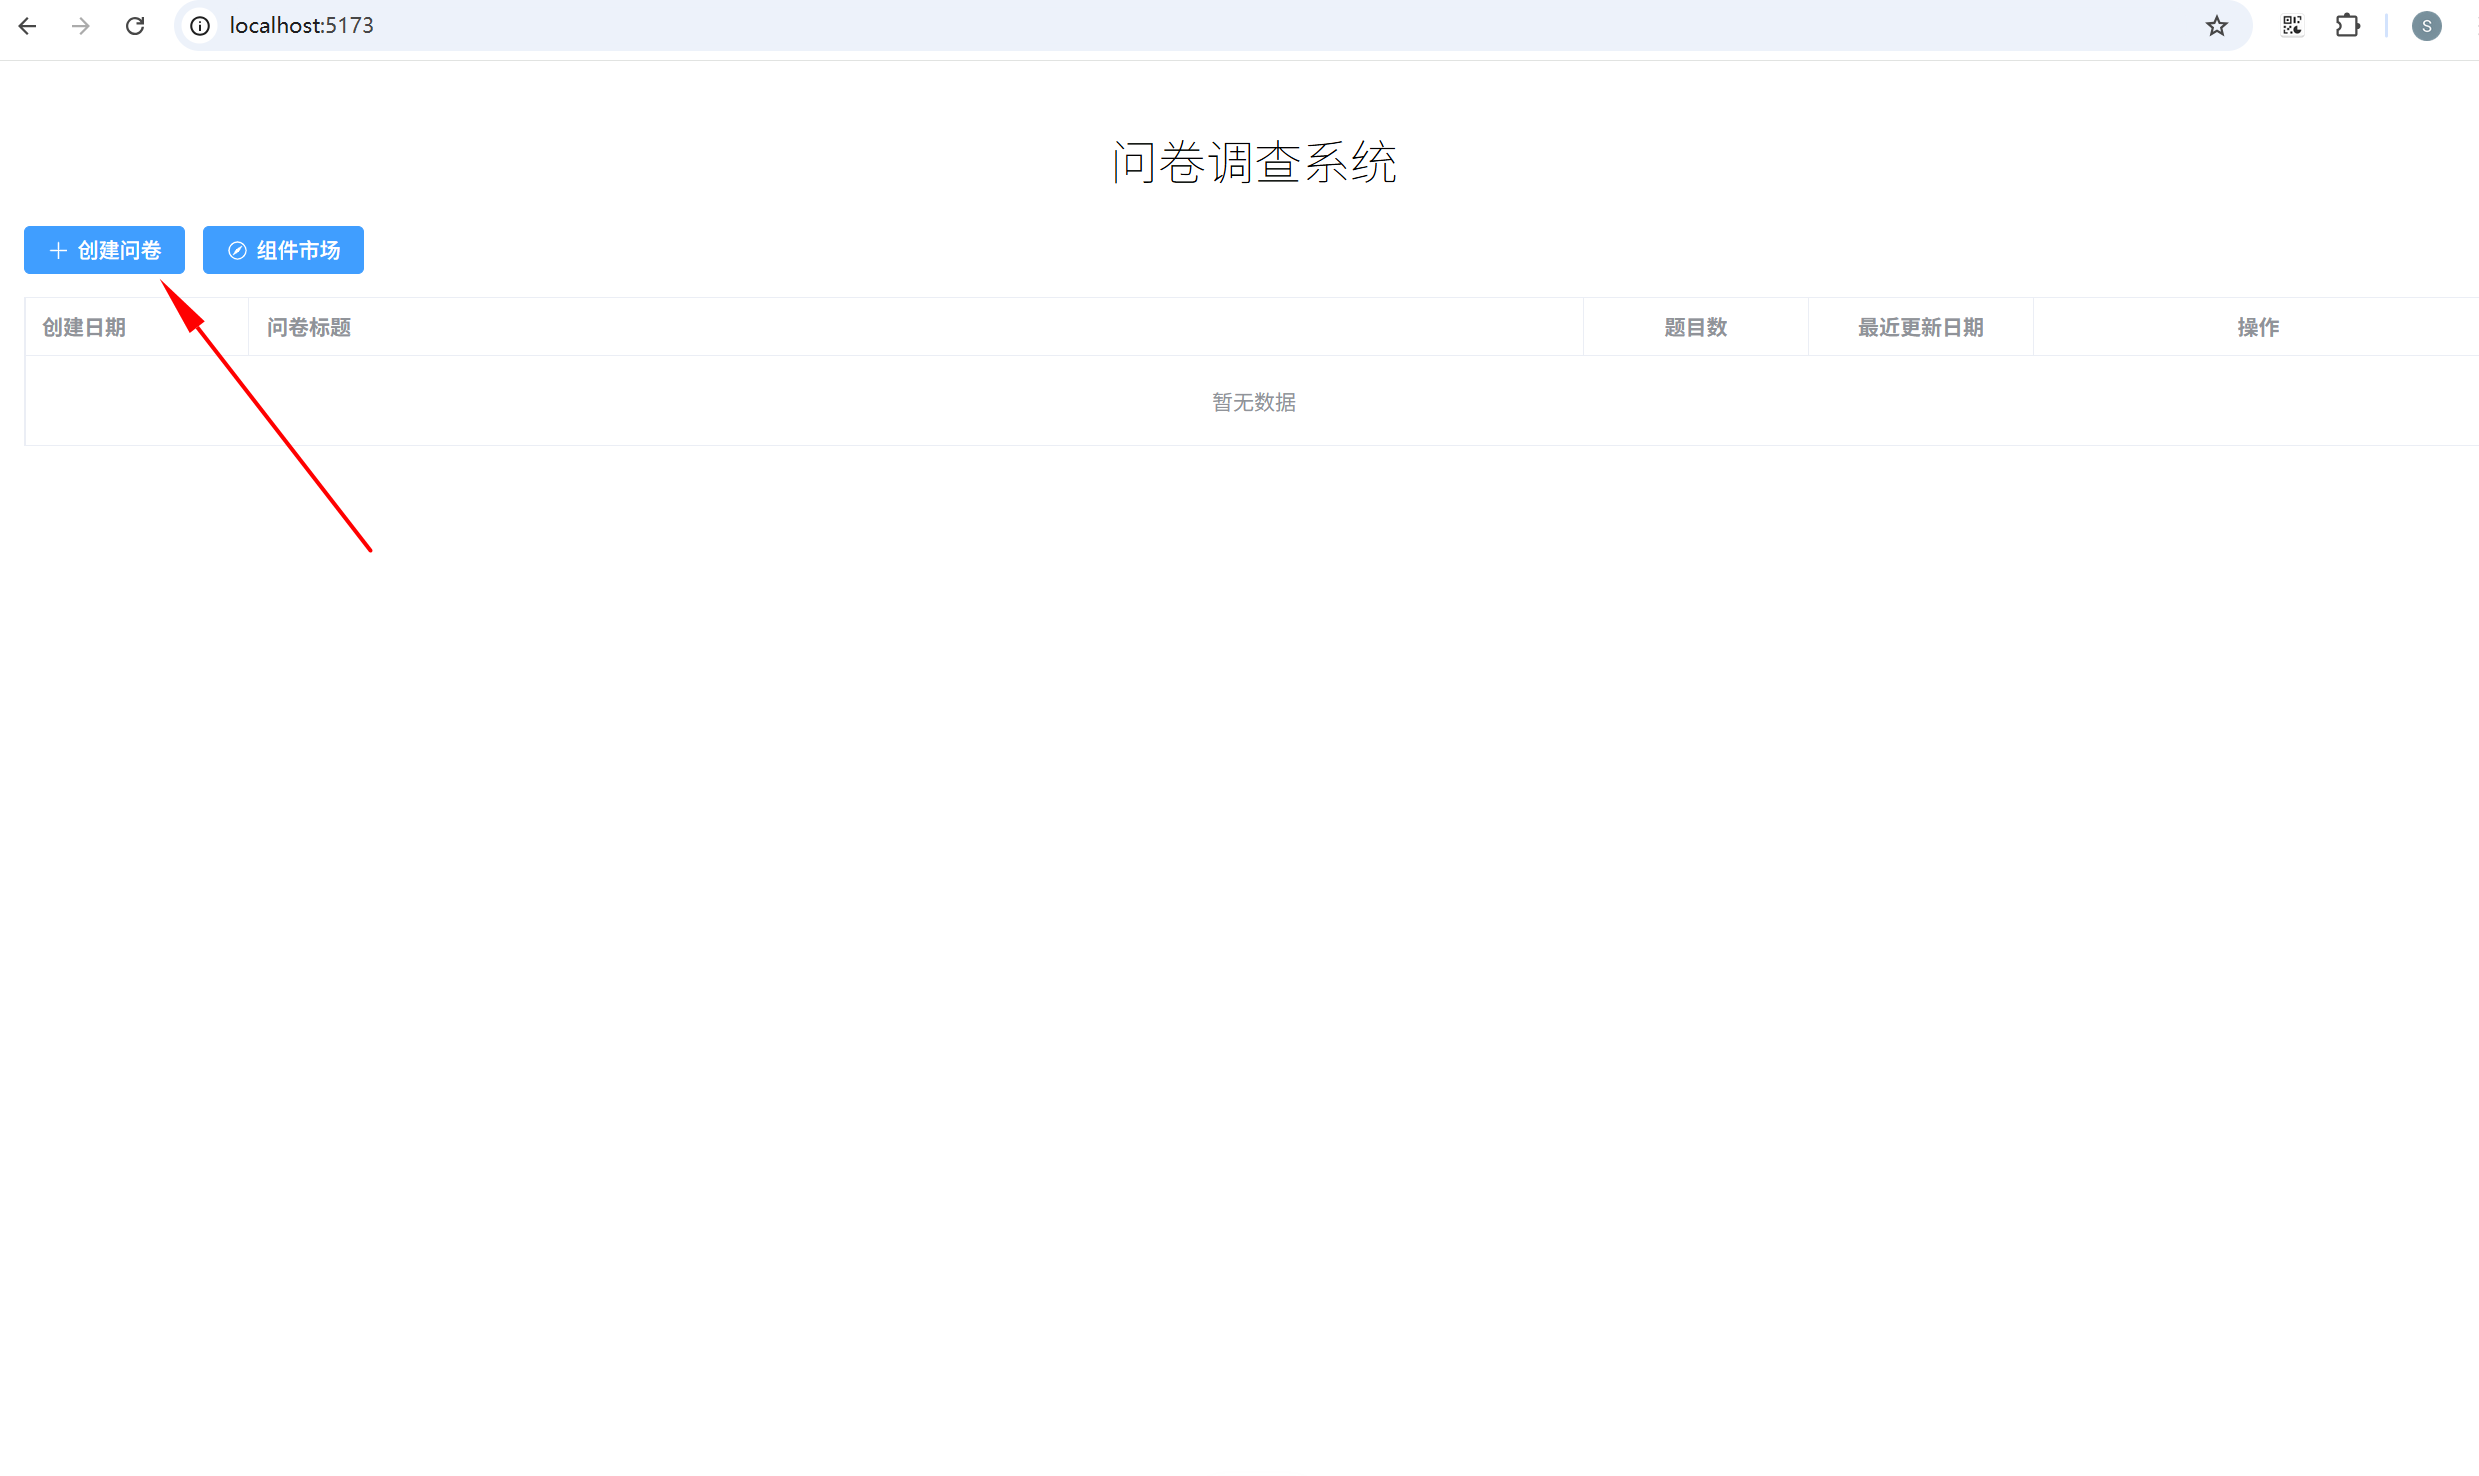Click the browser forward arrow
Image resolution: width=2479 pixels, height=1476 pixels.
[x=81, y=26]
